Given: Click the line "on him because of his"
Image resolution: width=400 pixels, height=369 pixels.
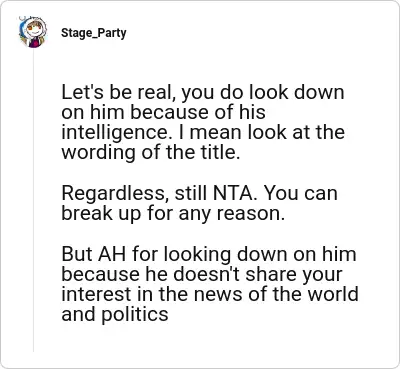Looking at the screenshot, I should click(x=163, y=112).
